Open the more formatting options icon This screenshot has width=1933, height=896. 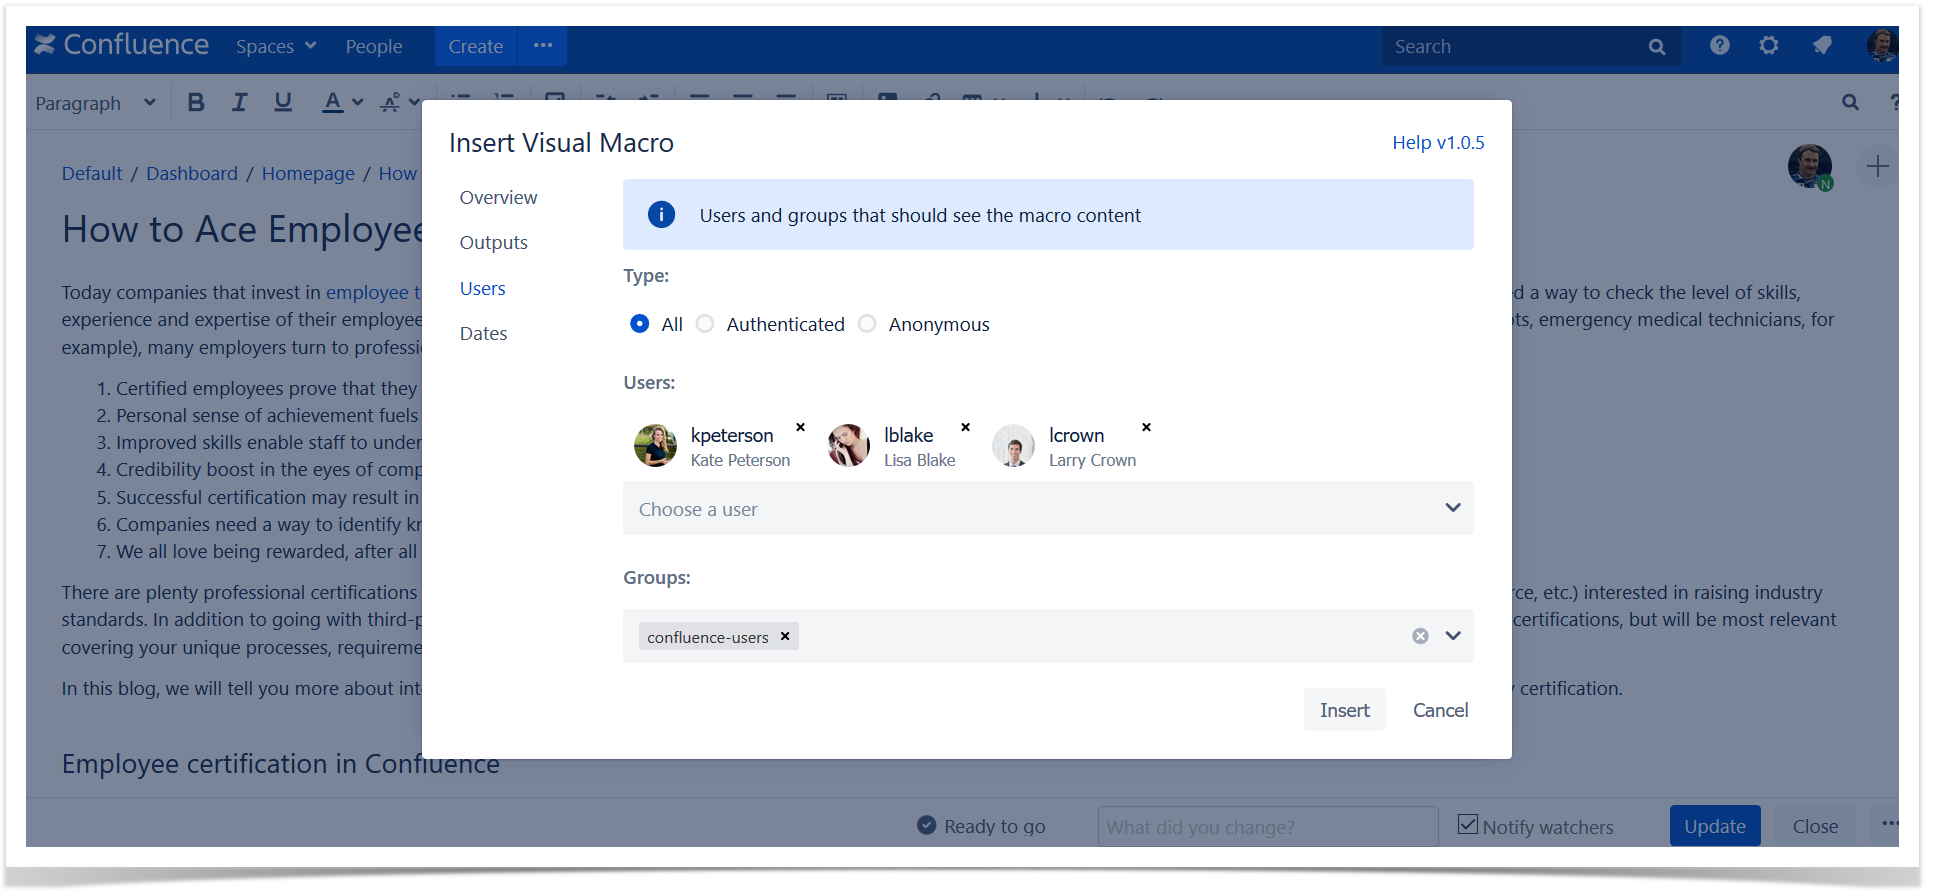pyautogui.click(x=392, y=102)
